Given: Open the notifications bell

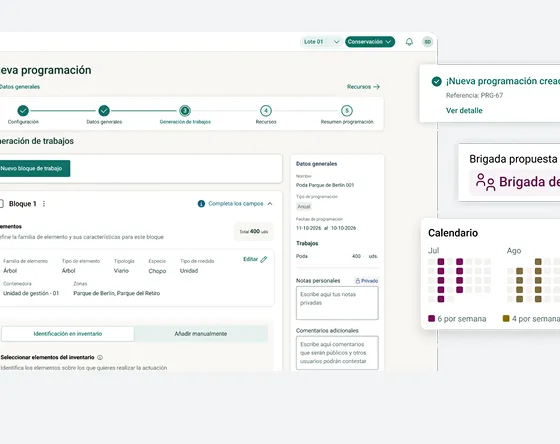Looking at the screenshot, I should tap(409, 42).
